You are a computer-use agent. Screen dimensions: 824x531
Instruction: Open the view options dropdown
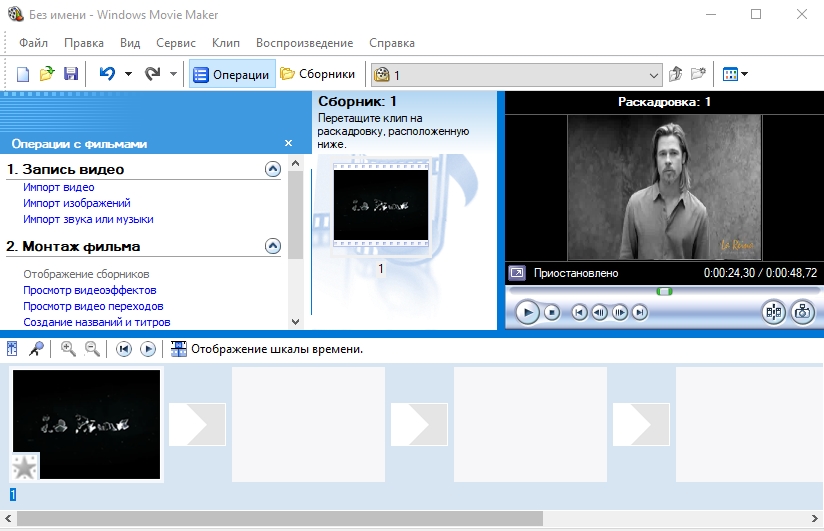click(x=735, y=74)
